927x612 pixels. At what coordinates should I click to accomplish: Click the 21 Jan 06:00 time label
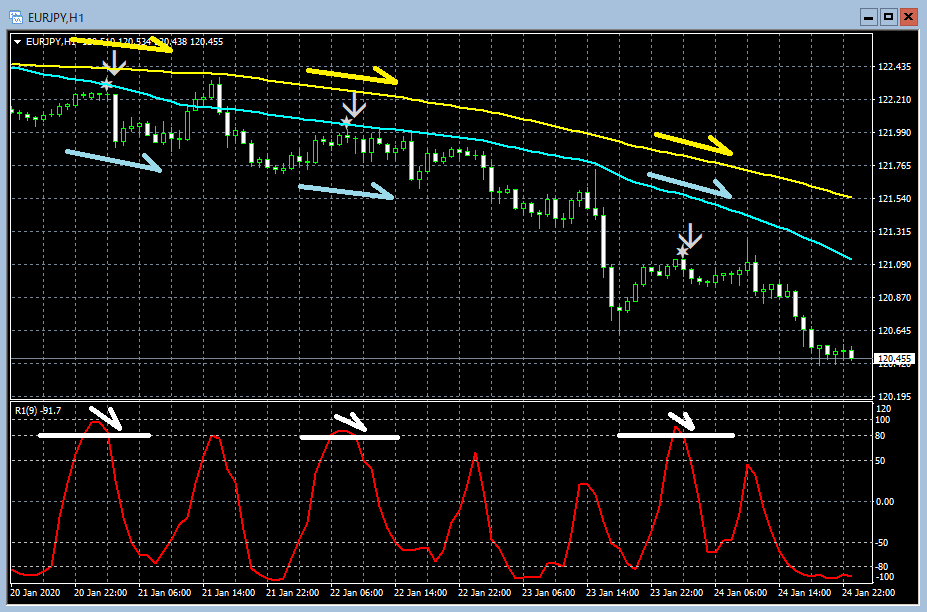click(x=164, y=592)
